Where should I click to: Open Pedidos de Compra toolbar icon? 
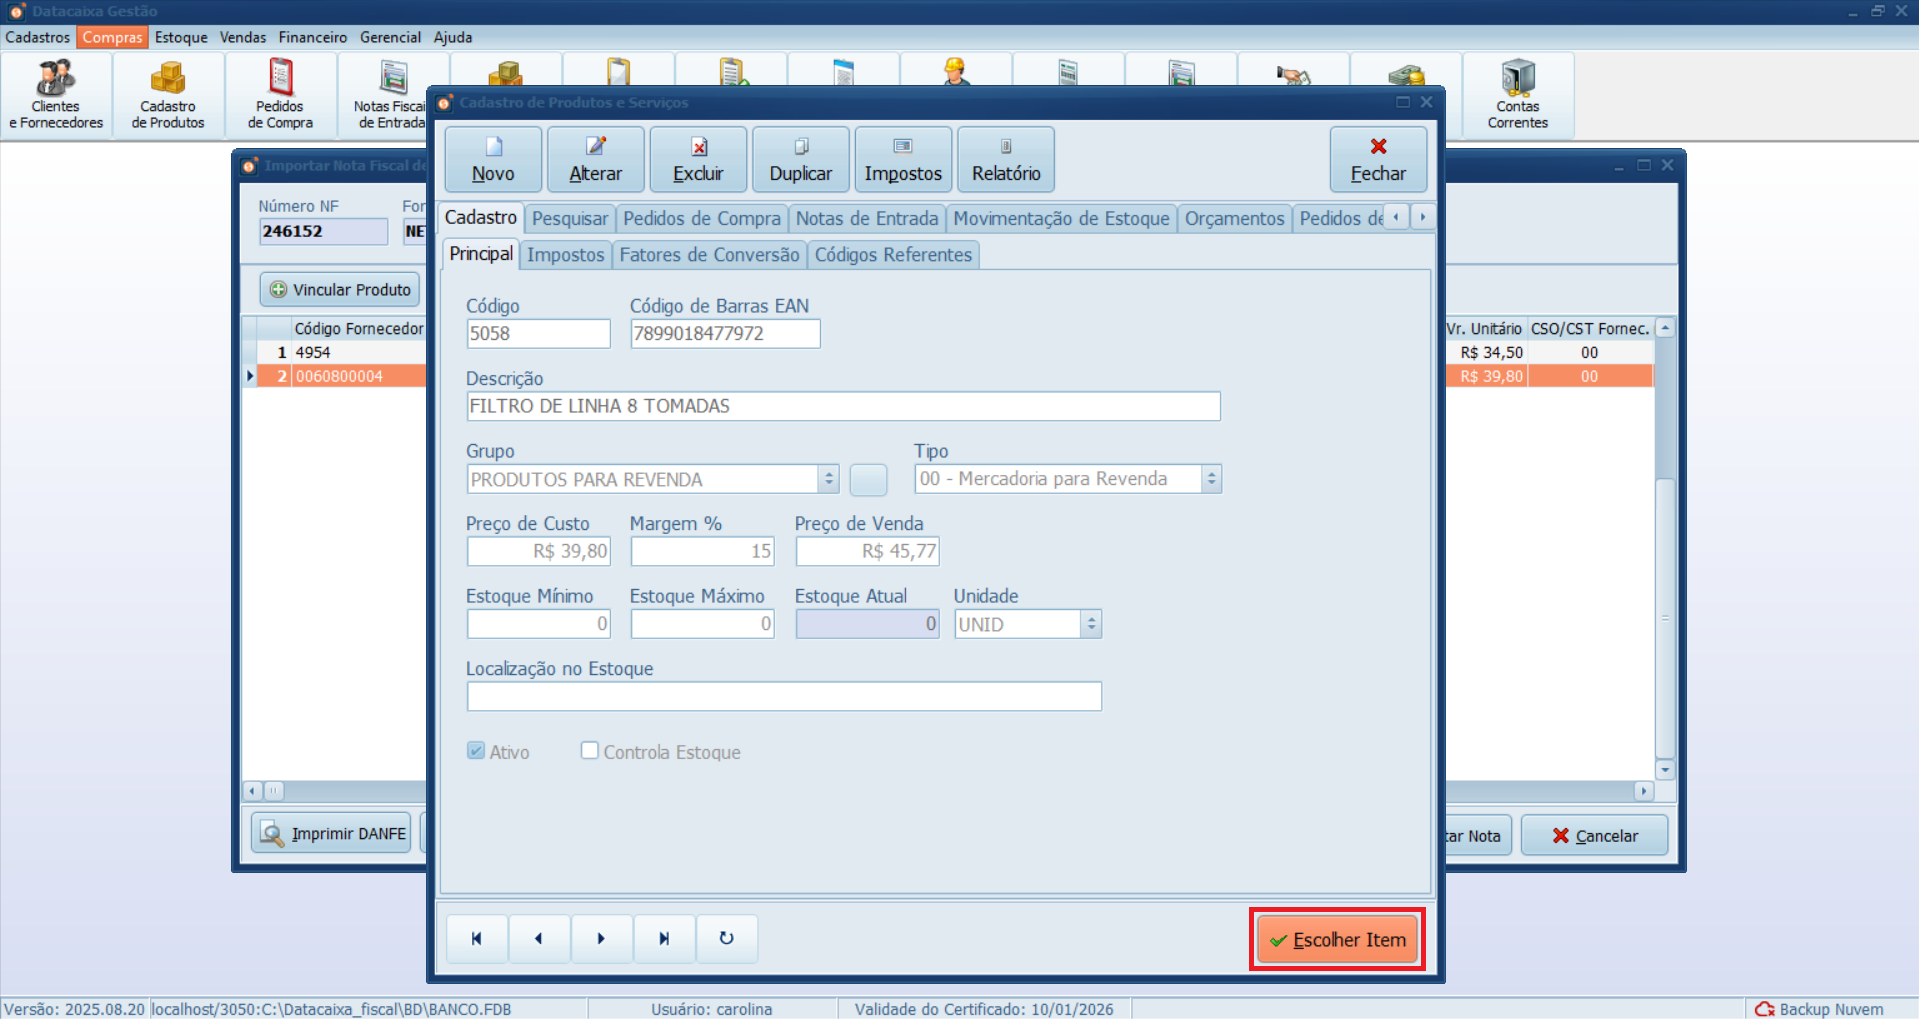[x=279, y=95]
